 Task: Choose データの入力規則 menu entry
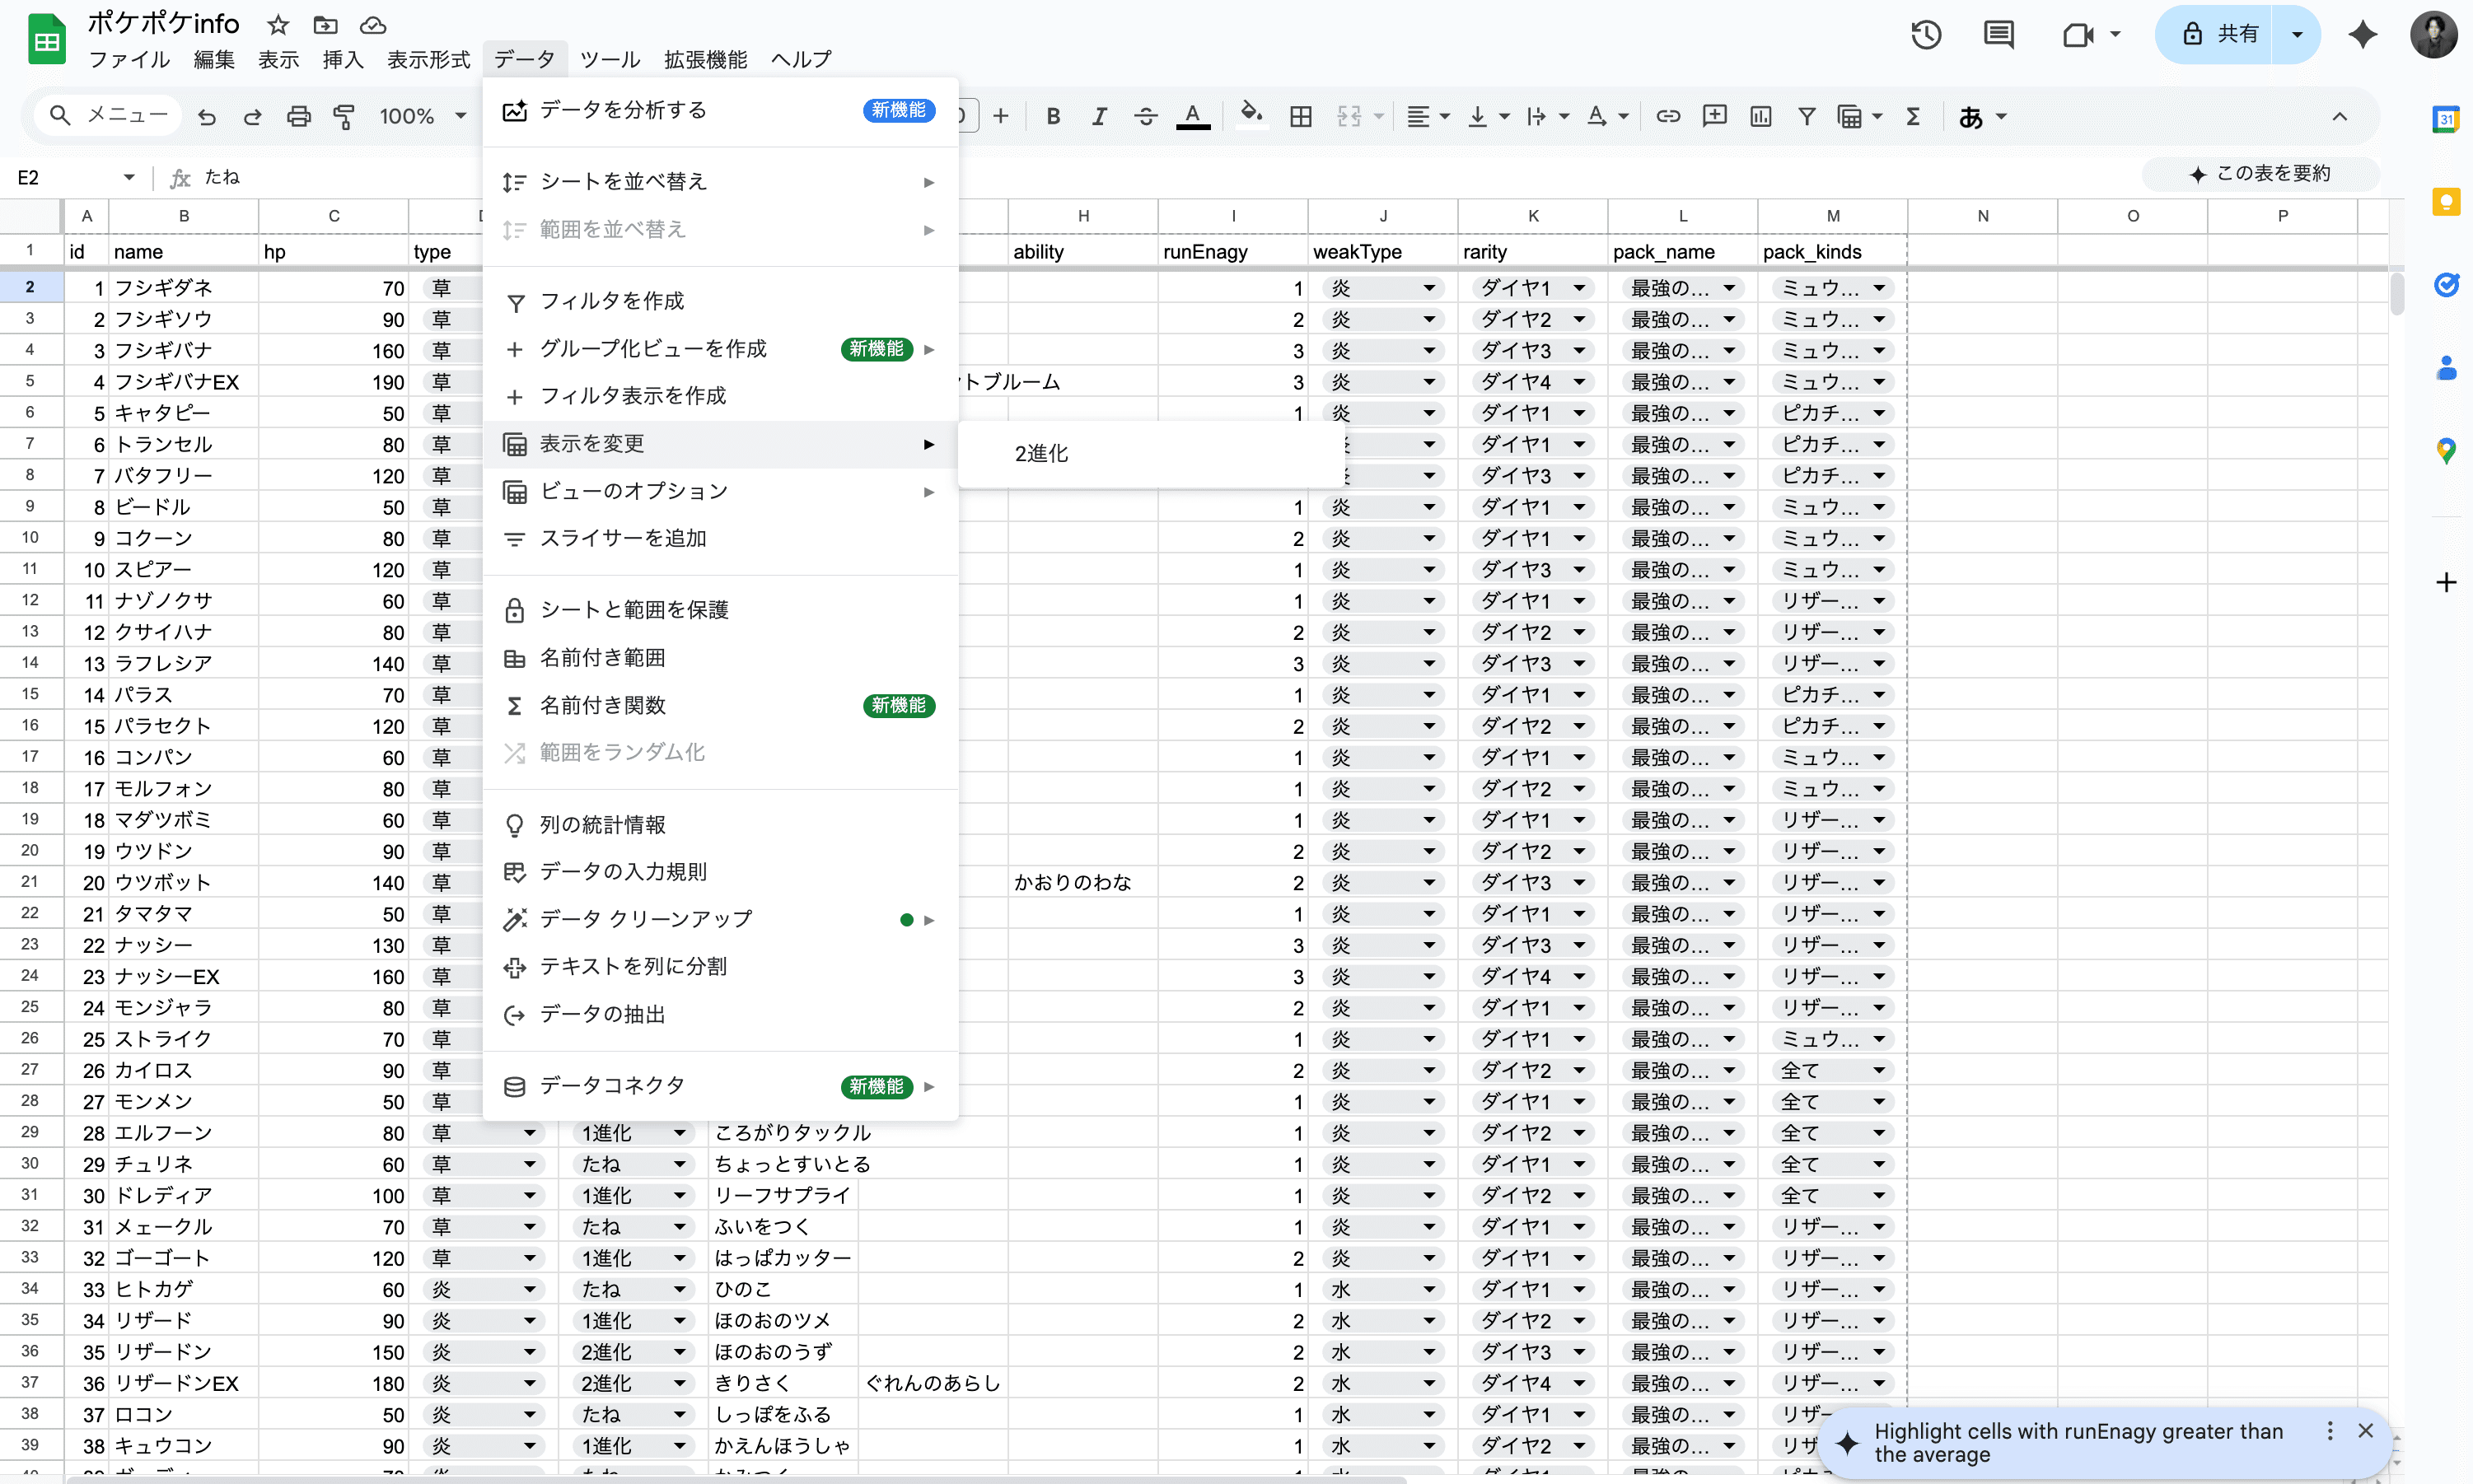point(720,872)
